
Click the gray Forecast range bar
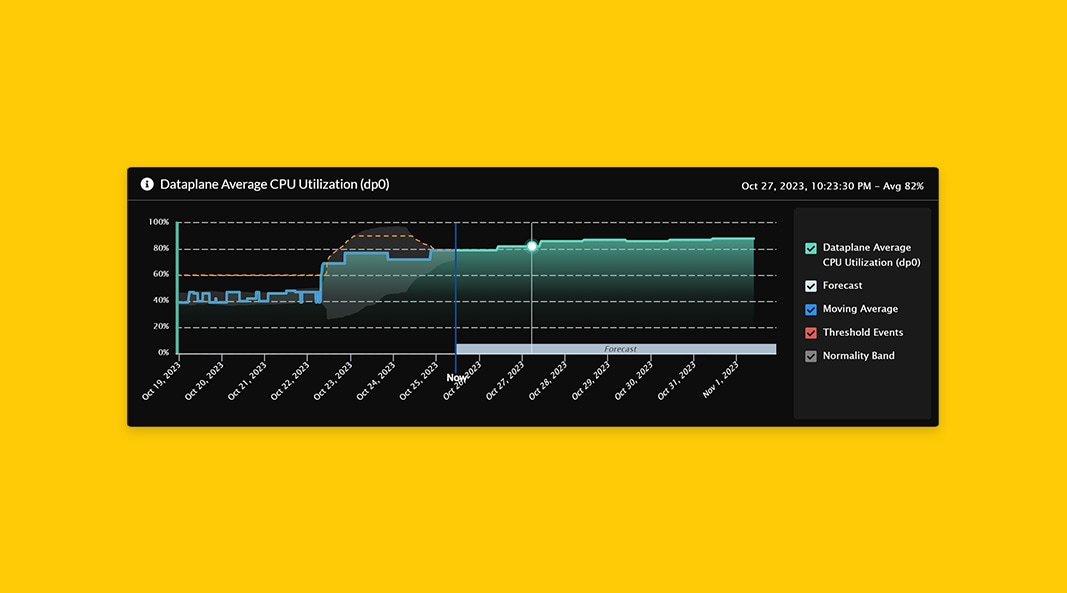[x=616, y=349]
